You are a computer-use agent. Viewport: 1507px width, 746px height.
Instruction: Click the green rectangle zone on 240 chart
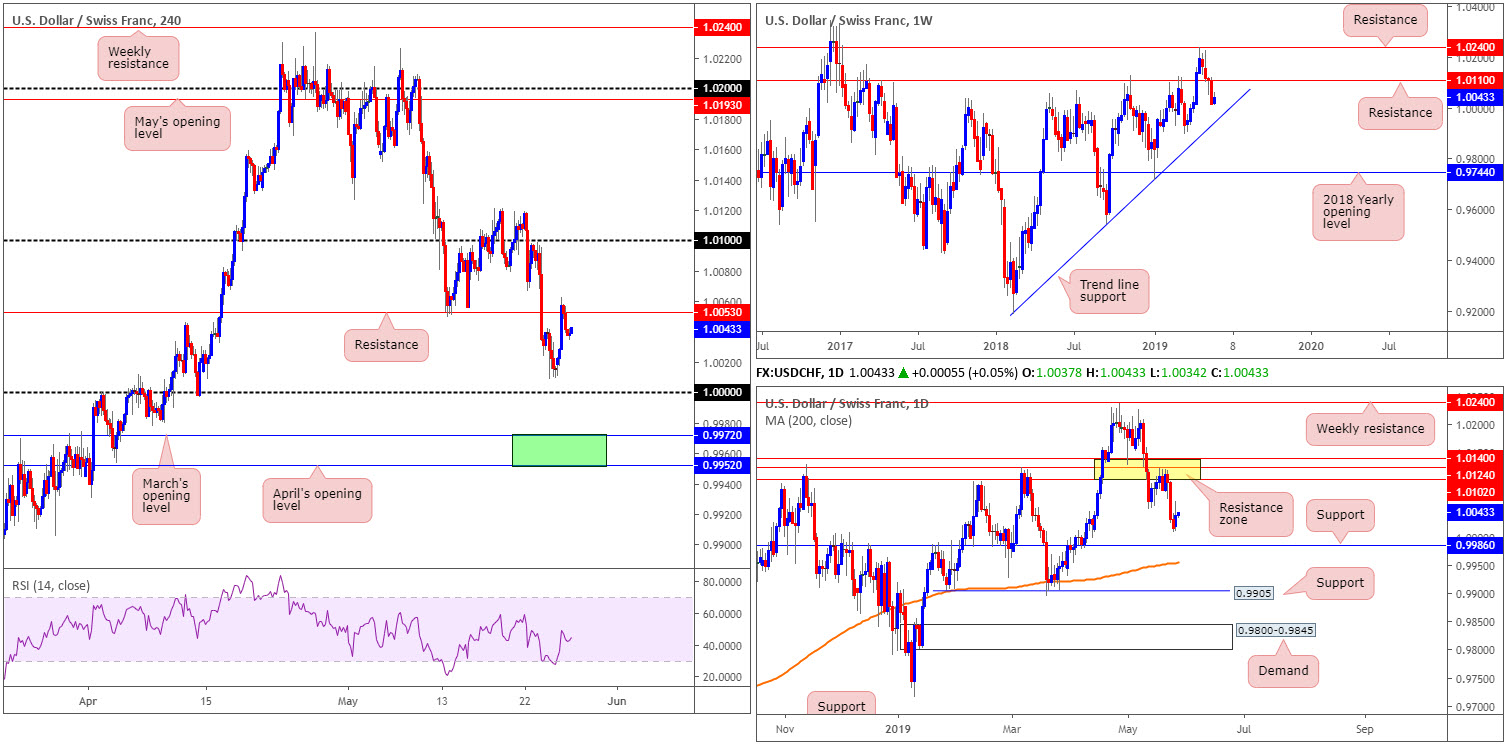pos(559,450)
